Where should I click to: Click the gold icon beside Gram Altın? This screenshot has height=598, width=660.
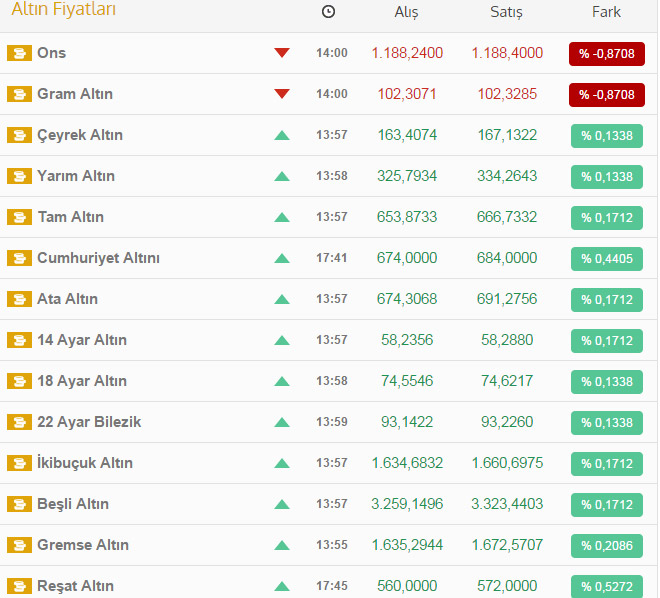[19, 94]
